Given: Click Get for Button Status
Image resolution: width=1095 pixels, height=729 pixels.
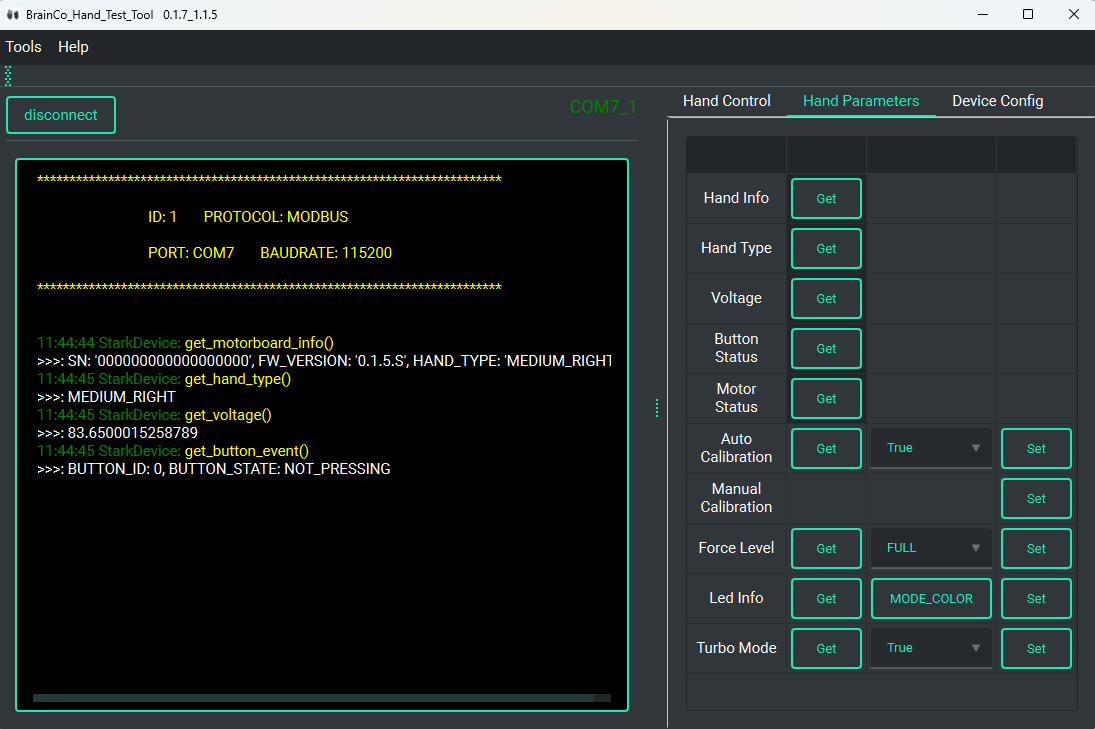Looking at the screenshot, I should coord(826,348).
